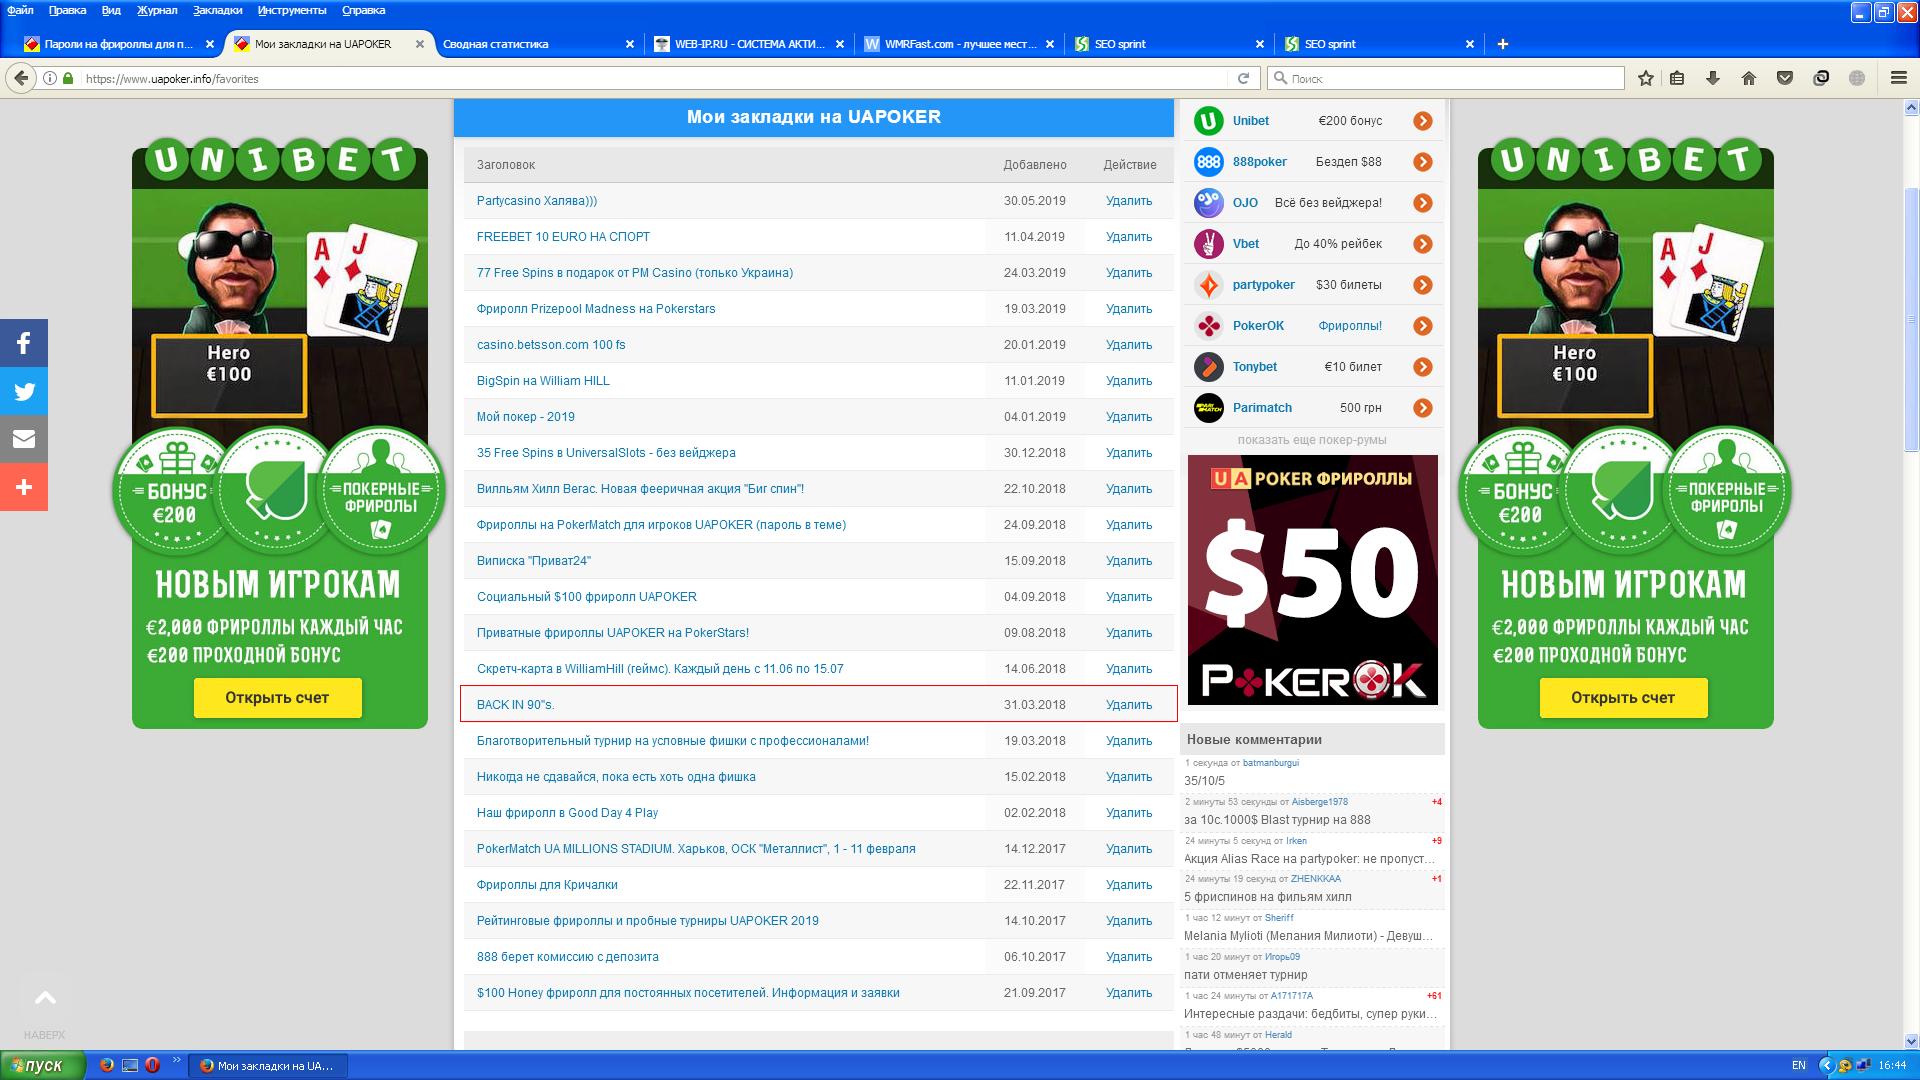Click the 888poker blue logo icon

1209,162
